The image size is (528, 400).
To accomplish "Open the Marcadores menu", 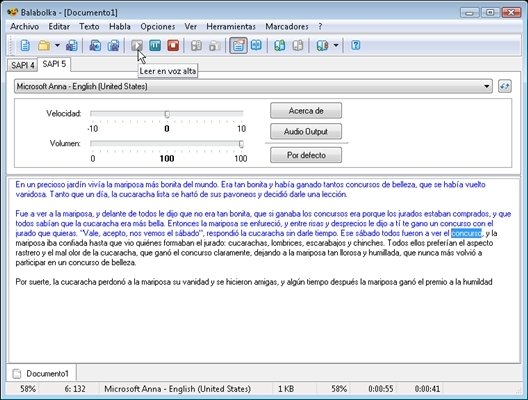I will click(x=287, y=26).
